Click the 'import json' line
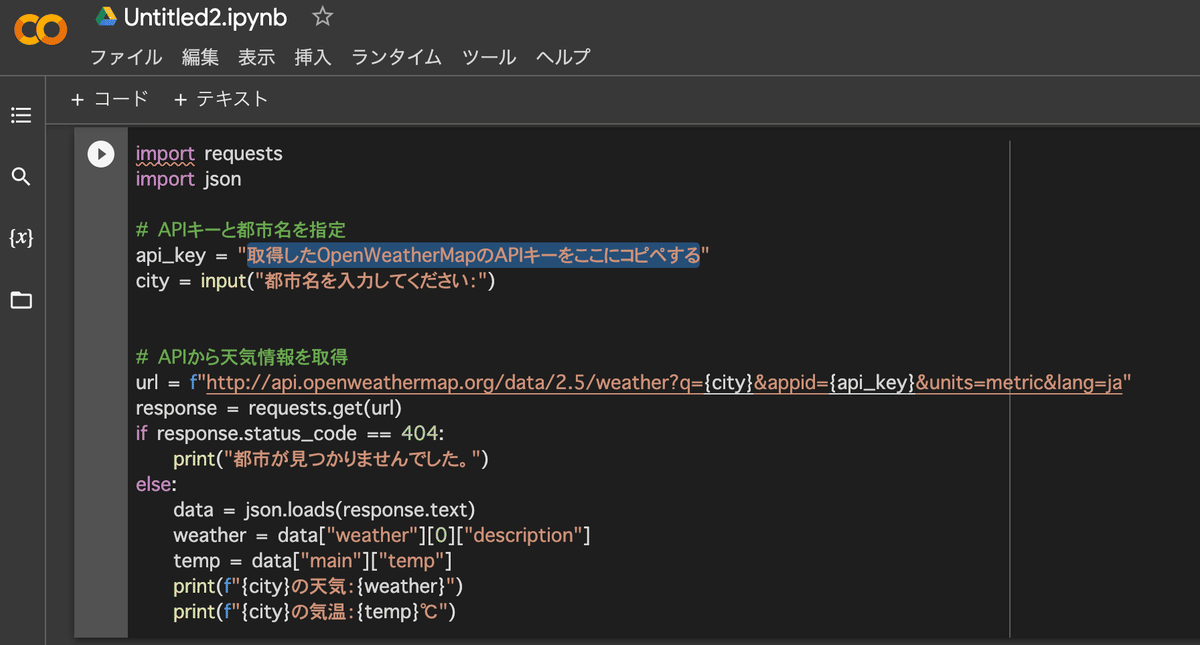 coord(189,179)
